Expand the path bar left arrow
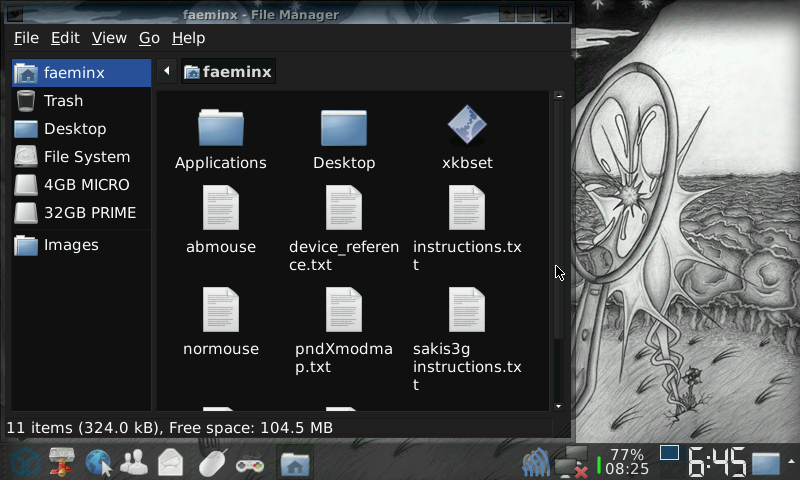The width and height of the screenshot is (800, 480). [166, 72]
